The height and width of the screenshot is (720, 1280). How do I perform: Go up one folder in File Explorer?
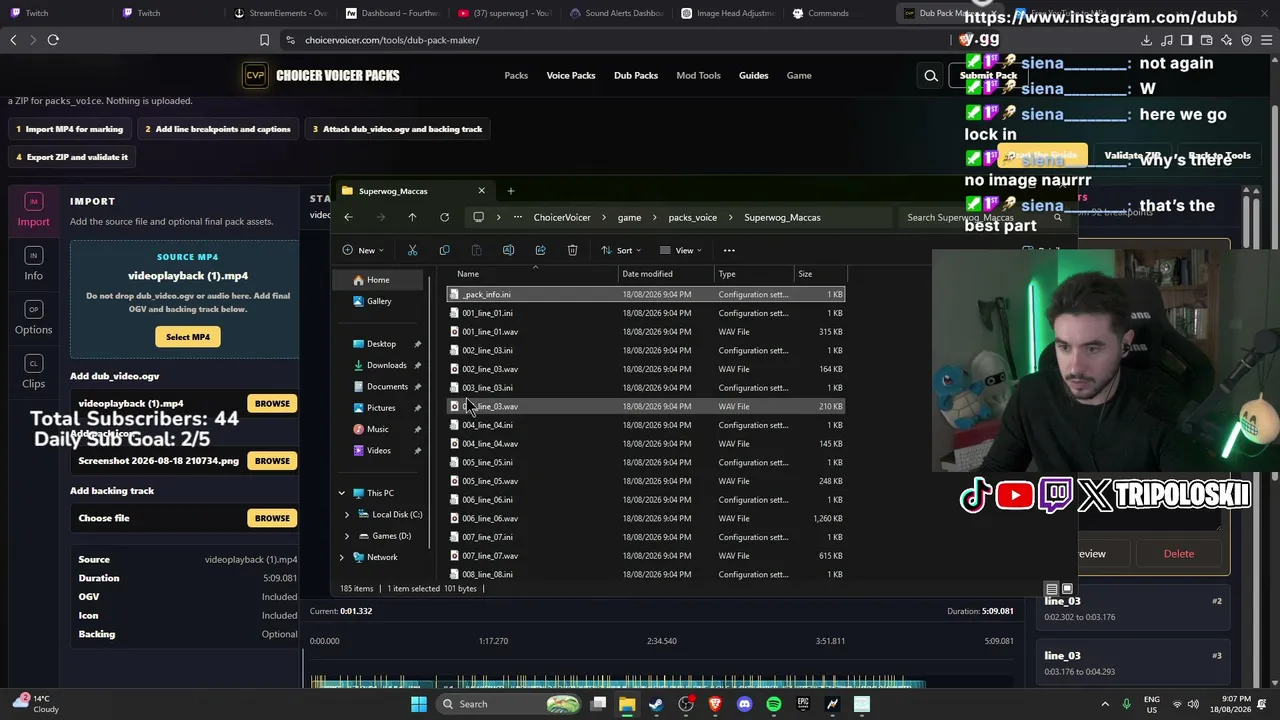tap(412, 217)
